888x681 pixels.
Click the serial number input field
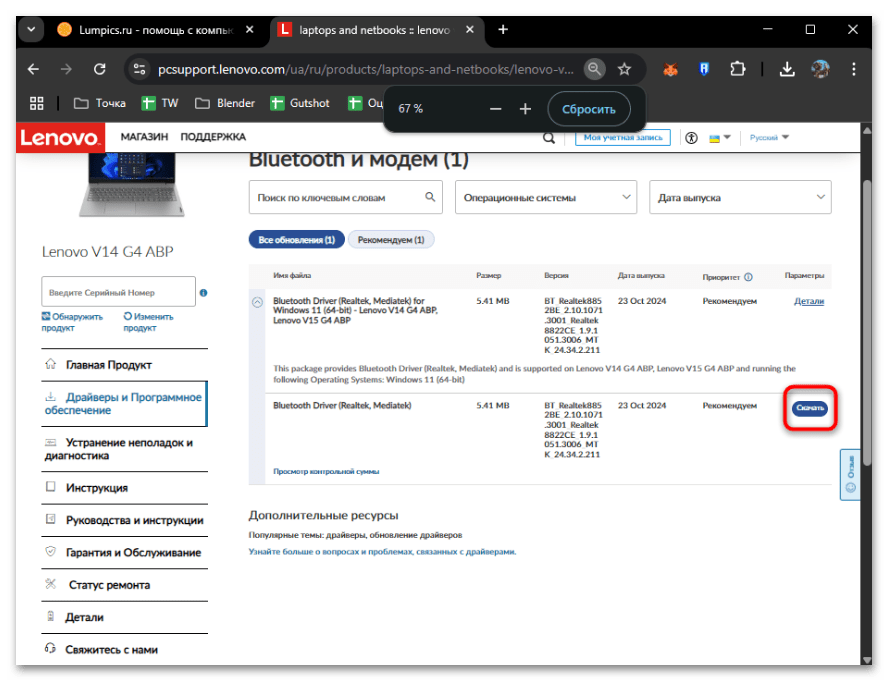(x=118, y=292)
